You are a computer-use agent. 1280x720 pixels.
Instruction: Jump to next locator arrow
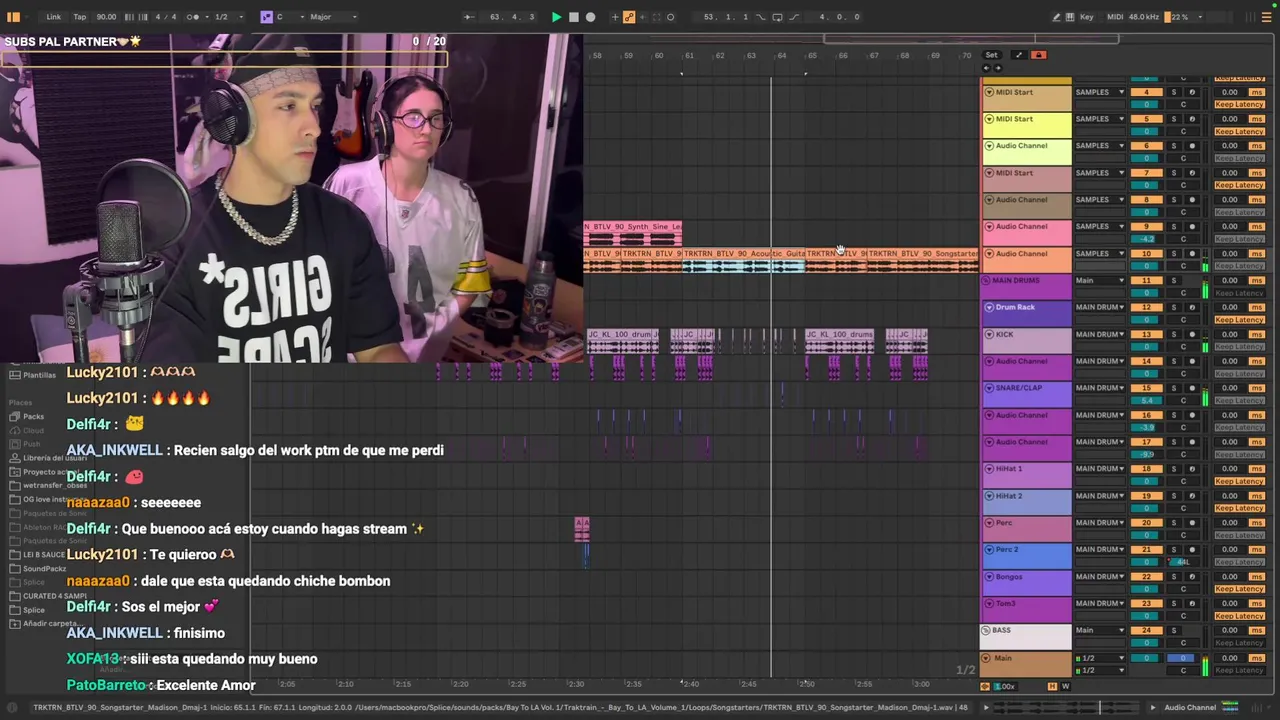(x=997, y=68)
